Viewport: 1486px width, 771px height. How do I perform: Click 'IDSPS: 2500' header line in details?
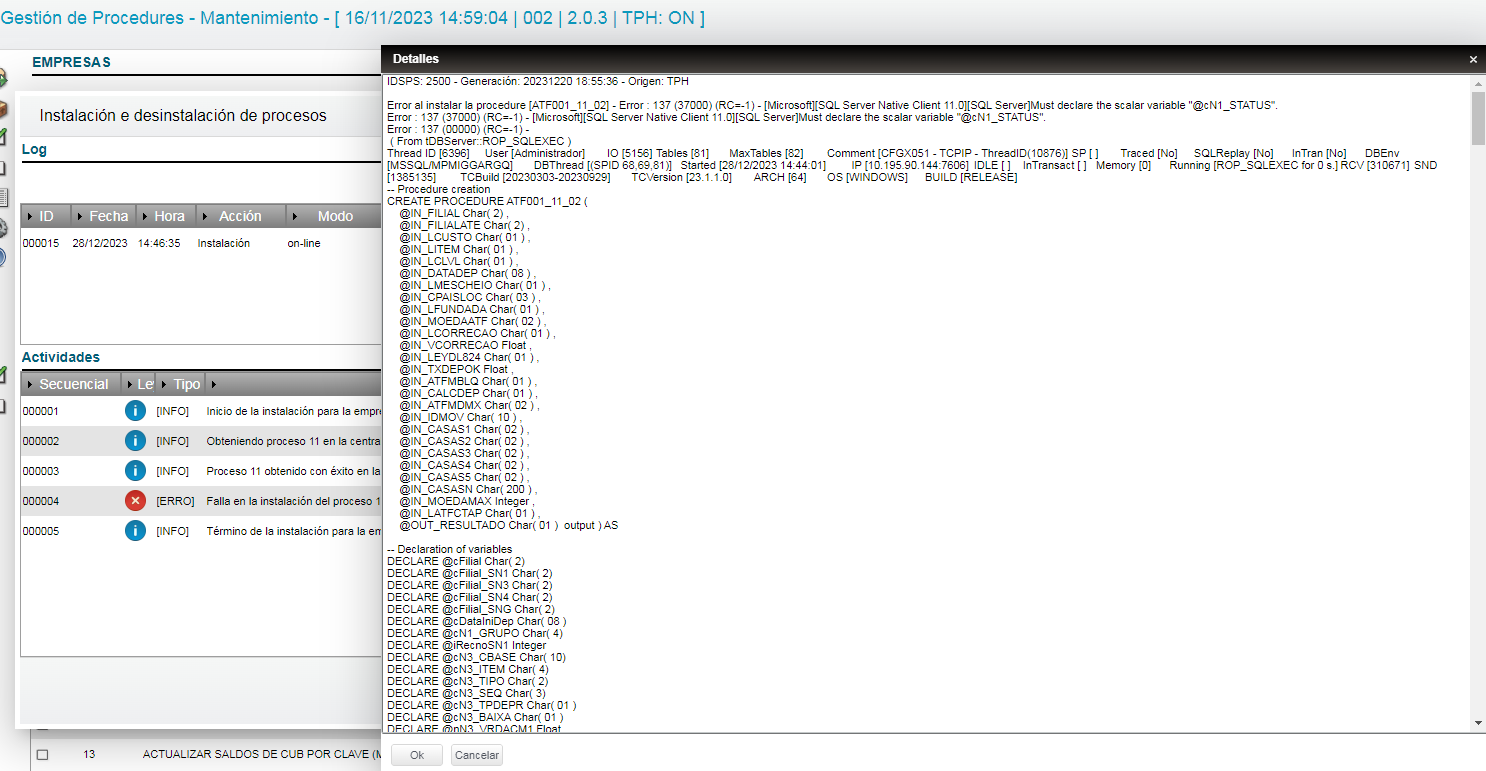pyautogui.click(x=538, y=81)
